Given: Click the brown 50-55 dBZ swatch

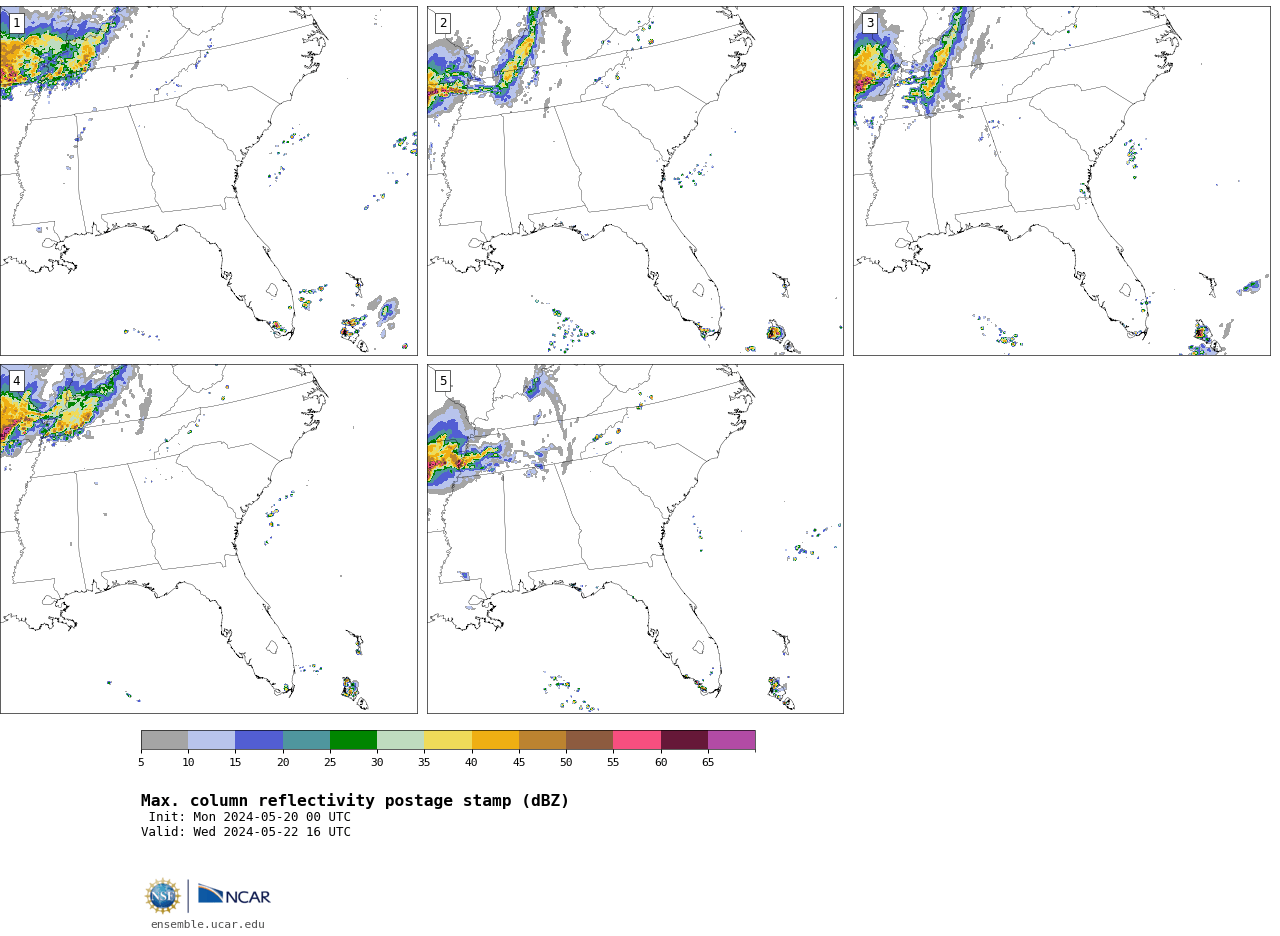Looking at the screenshot, I should 590,740.
